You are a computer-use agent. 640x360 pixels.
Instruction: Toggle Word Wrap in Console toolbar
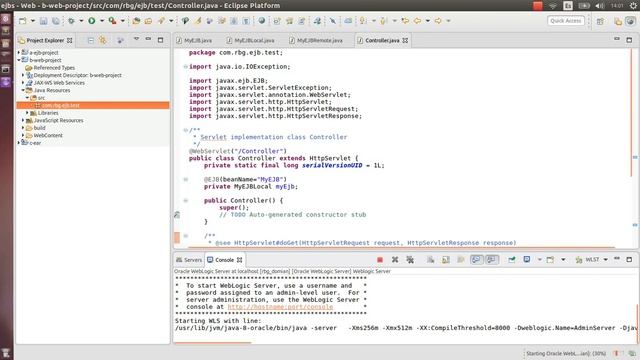(461, 260)
